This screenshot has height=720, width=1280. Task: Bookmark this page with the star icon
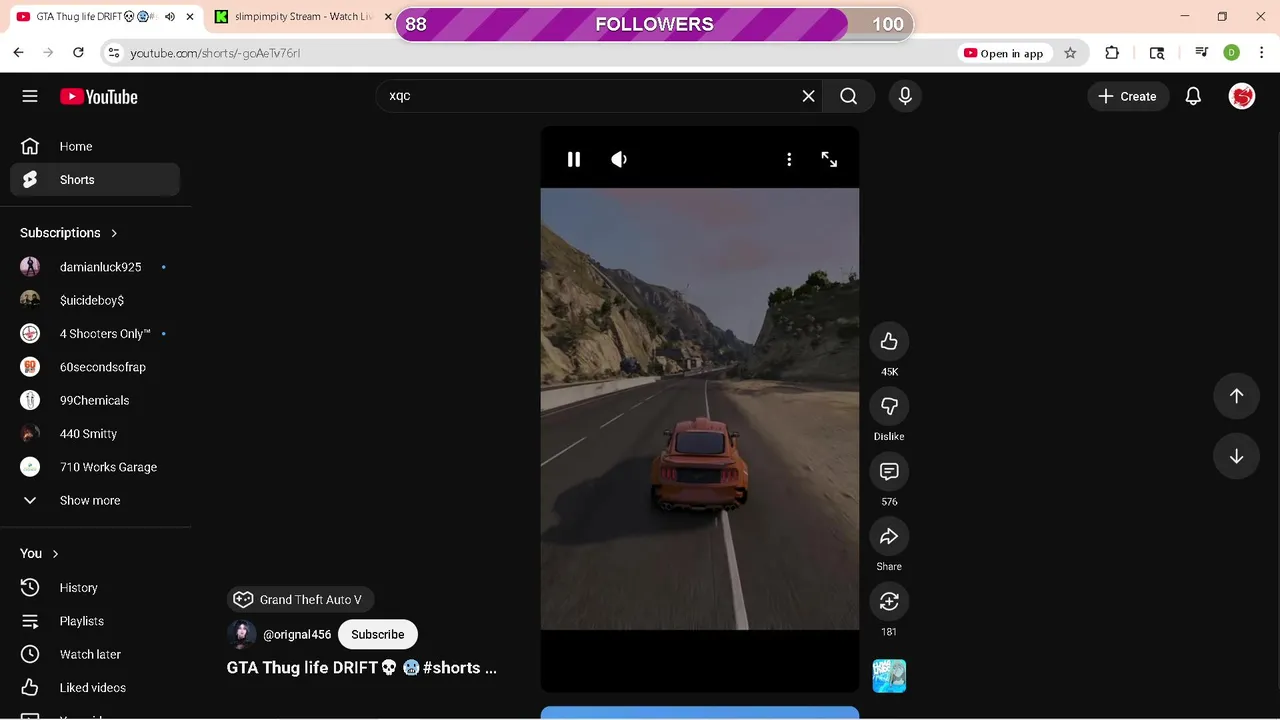pos(1070,53)
